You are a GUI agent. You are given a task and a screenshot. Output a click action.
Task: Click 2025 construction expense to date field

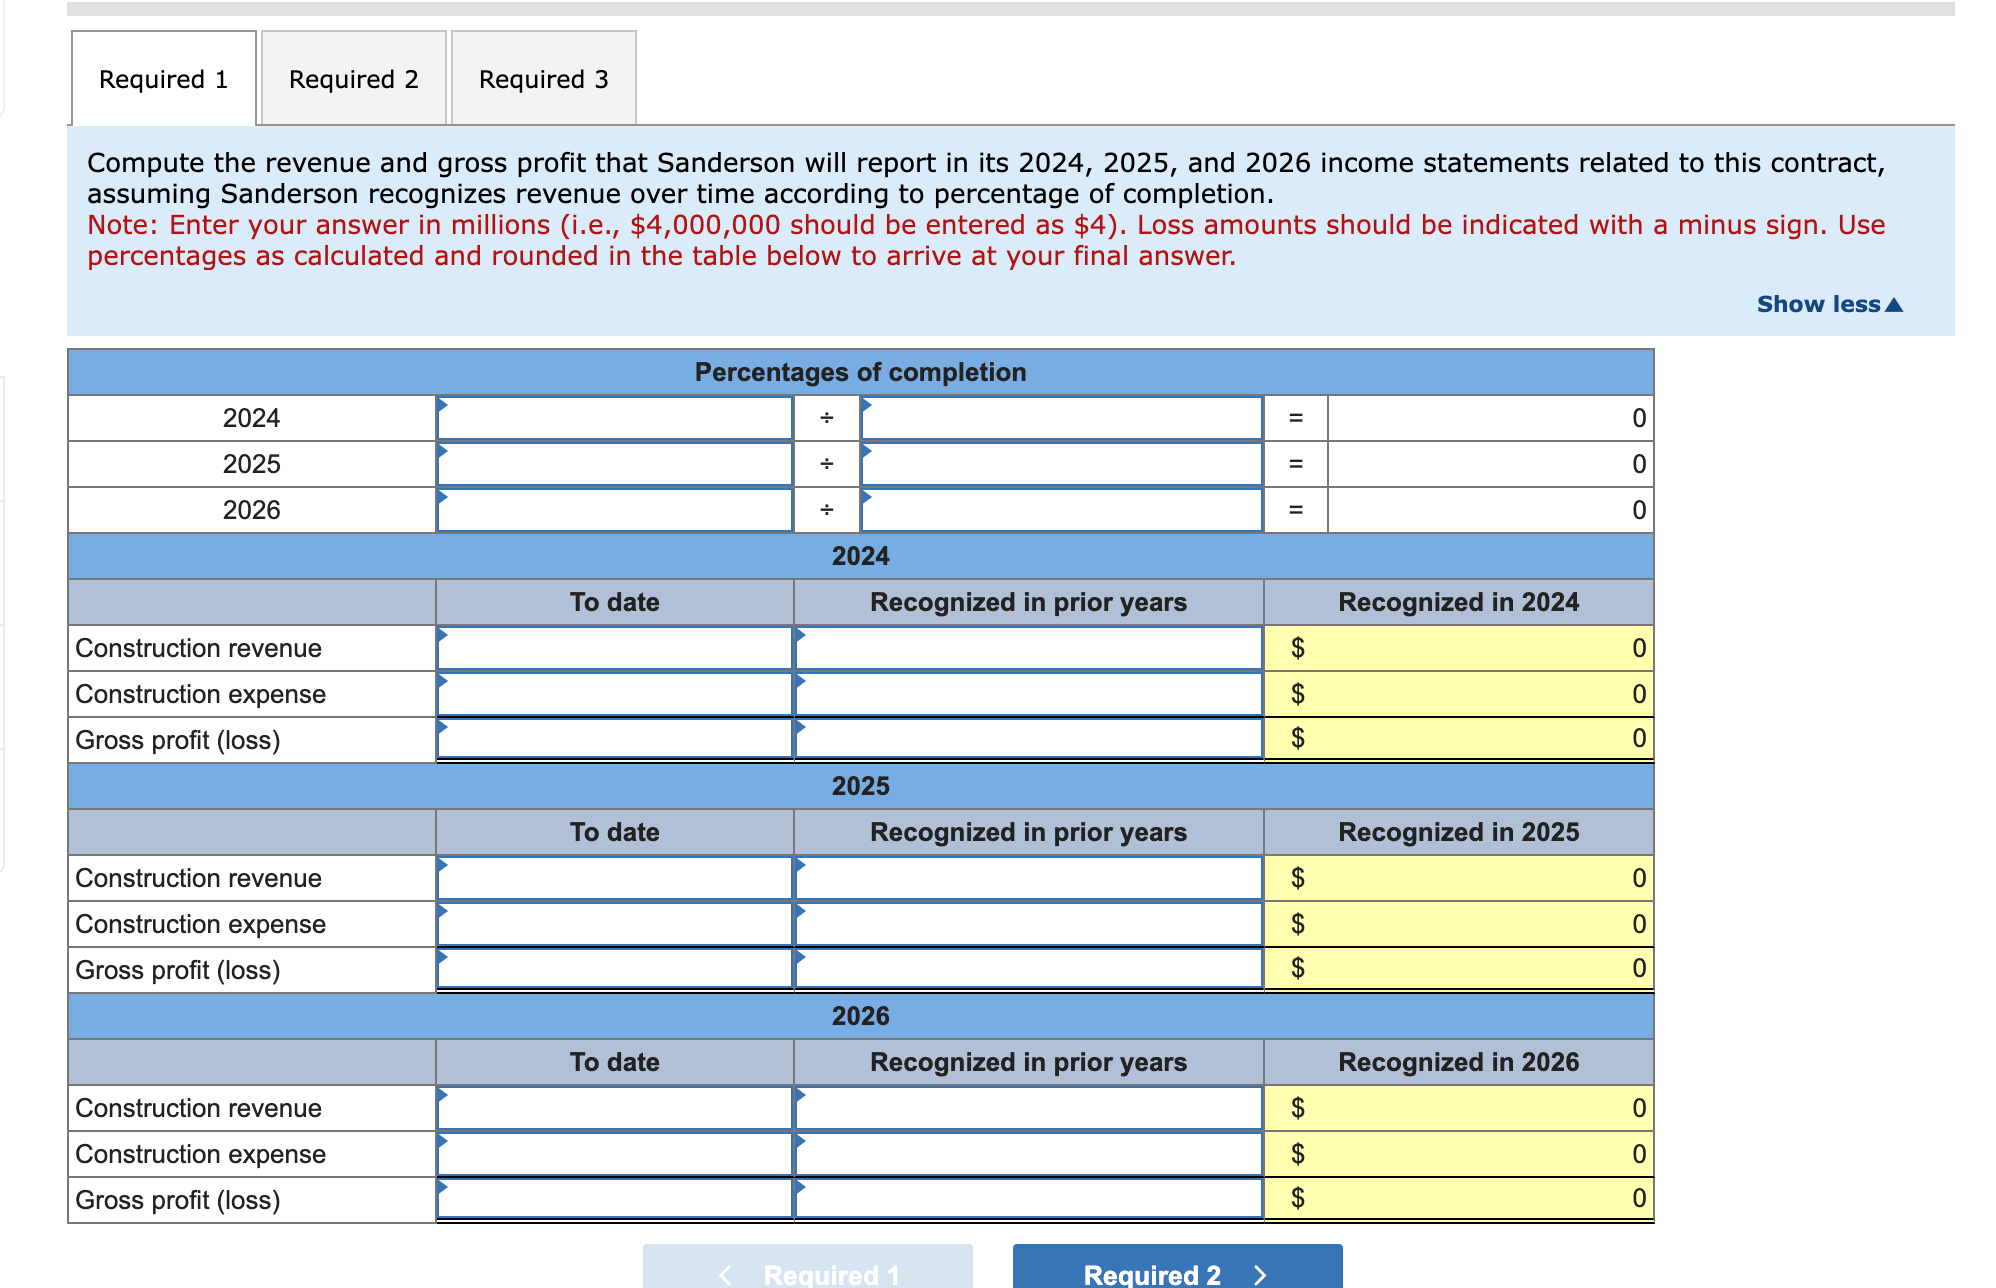pyautogui.click(x=615, y=924)
